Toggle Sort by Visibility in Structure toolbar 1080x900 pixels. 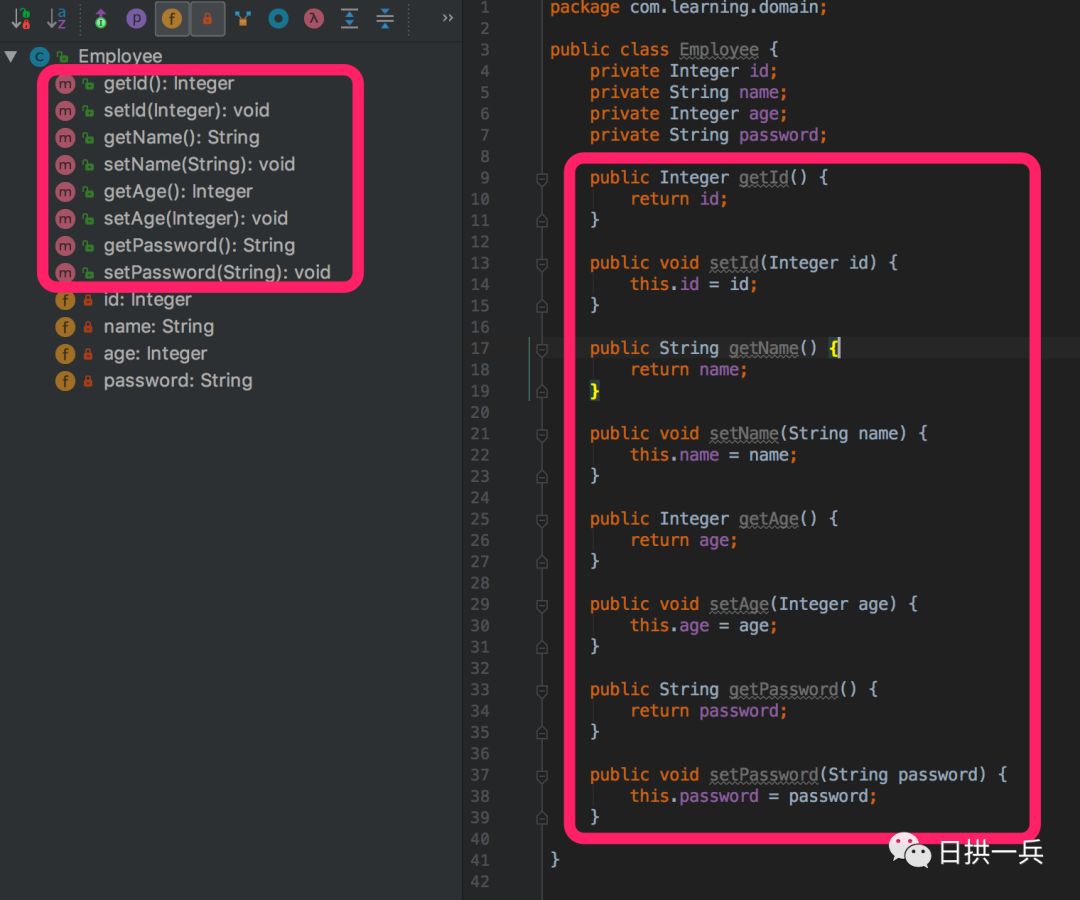21,19
